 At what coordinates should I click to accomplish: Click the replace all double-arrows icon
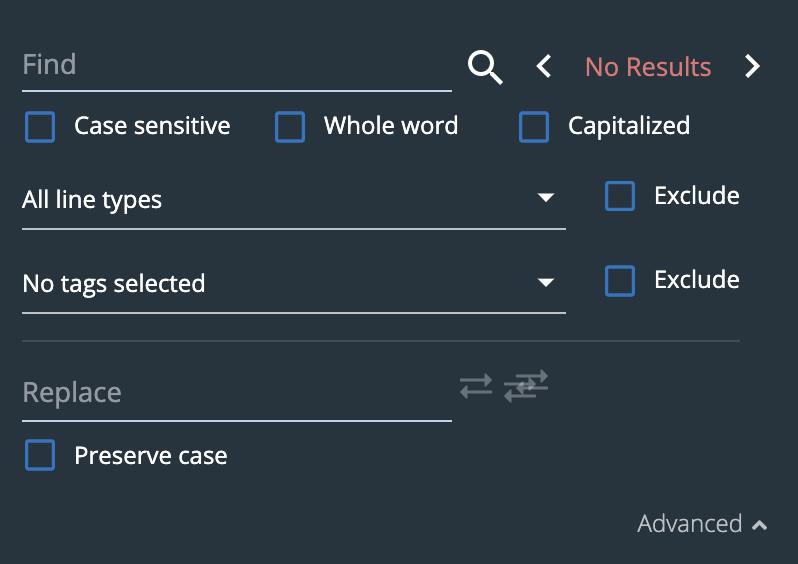tap(526, 386)
